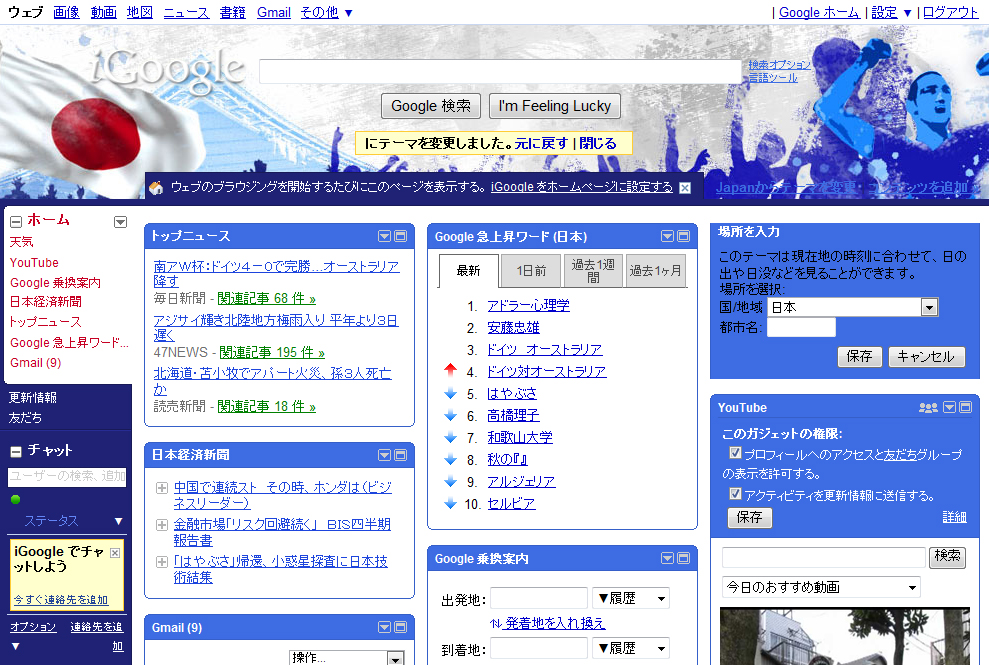Click the キャンセル button in location settings
The width and height of the screenshot is (989, 665).
[926, 357]
